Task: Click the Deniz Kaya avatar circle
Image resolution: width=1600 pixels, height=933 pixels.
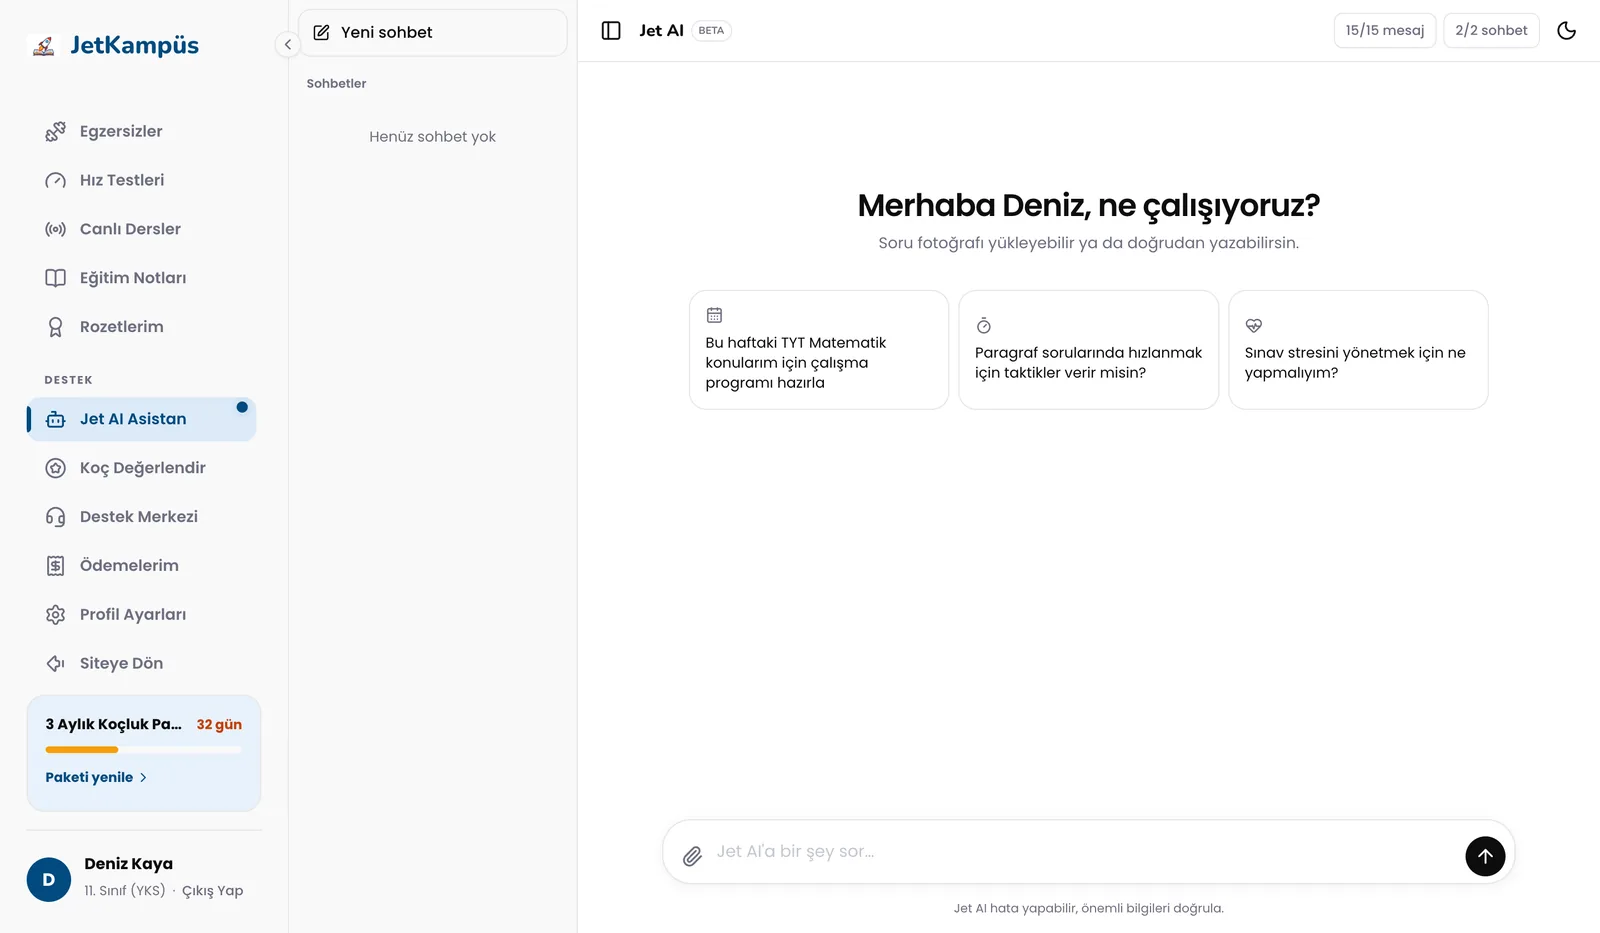Action: click(x=49, y=880)
